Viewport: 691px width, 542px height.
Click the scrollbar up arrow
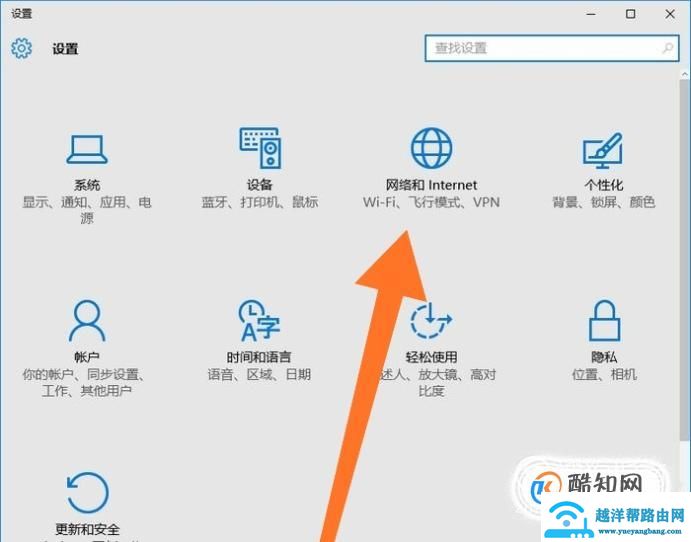click(x=685, y=74)
